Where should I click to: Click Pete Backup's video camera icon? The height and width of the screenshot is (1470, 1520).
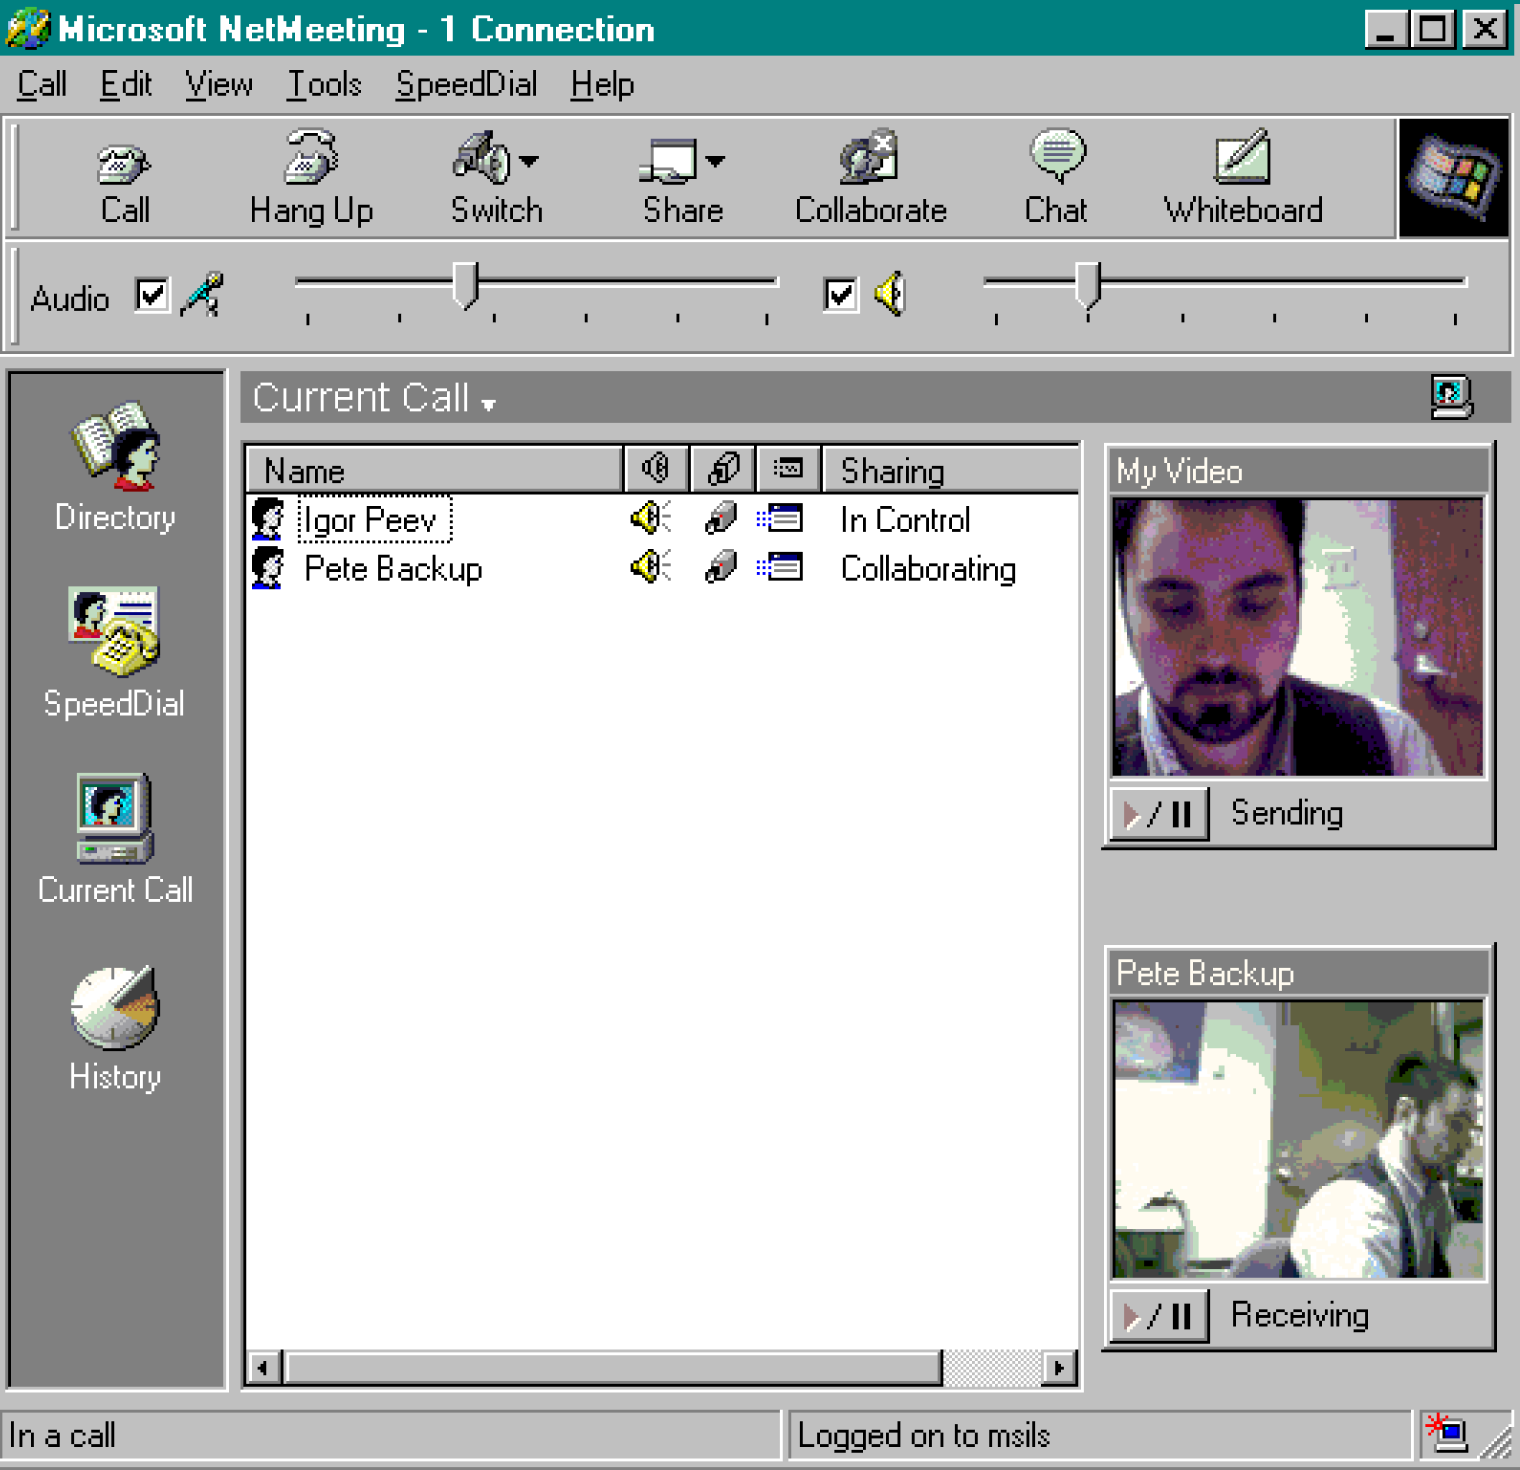[720, 567]
